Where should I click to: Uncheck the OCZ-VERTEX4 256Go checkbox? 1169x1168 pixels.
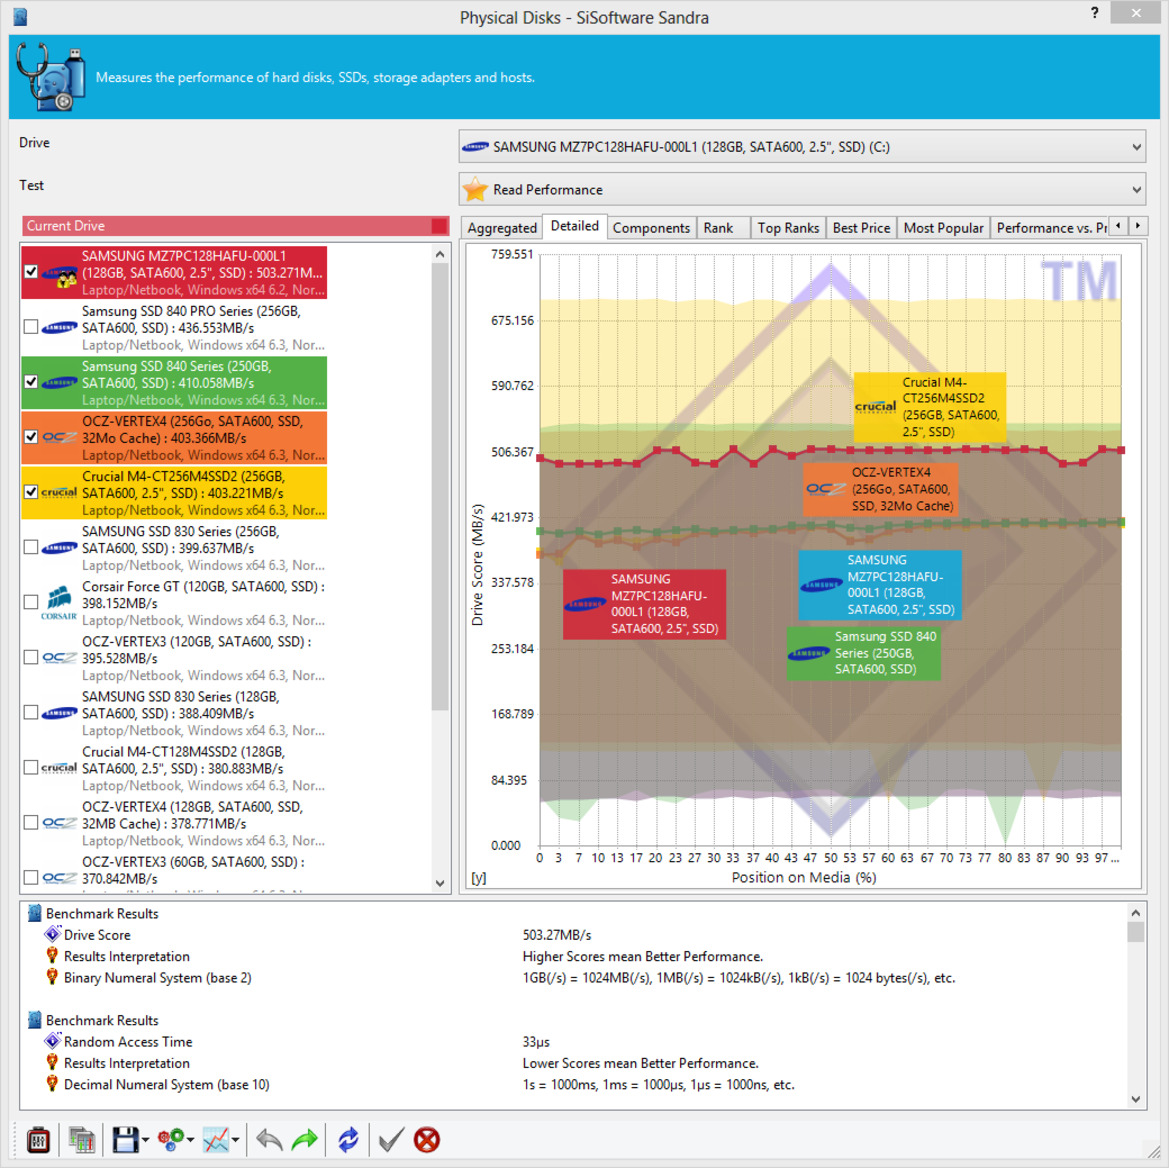31,437
